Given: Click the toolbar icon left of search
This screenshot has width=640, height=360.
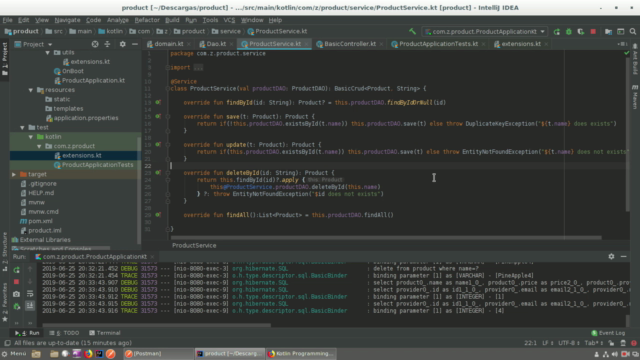Looking at the screenshot, I should point(620,31).
